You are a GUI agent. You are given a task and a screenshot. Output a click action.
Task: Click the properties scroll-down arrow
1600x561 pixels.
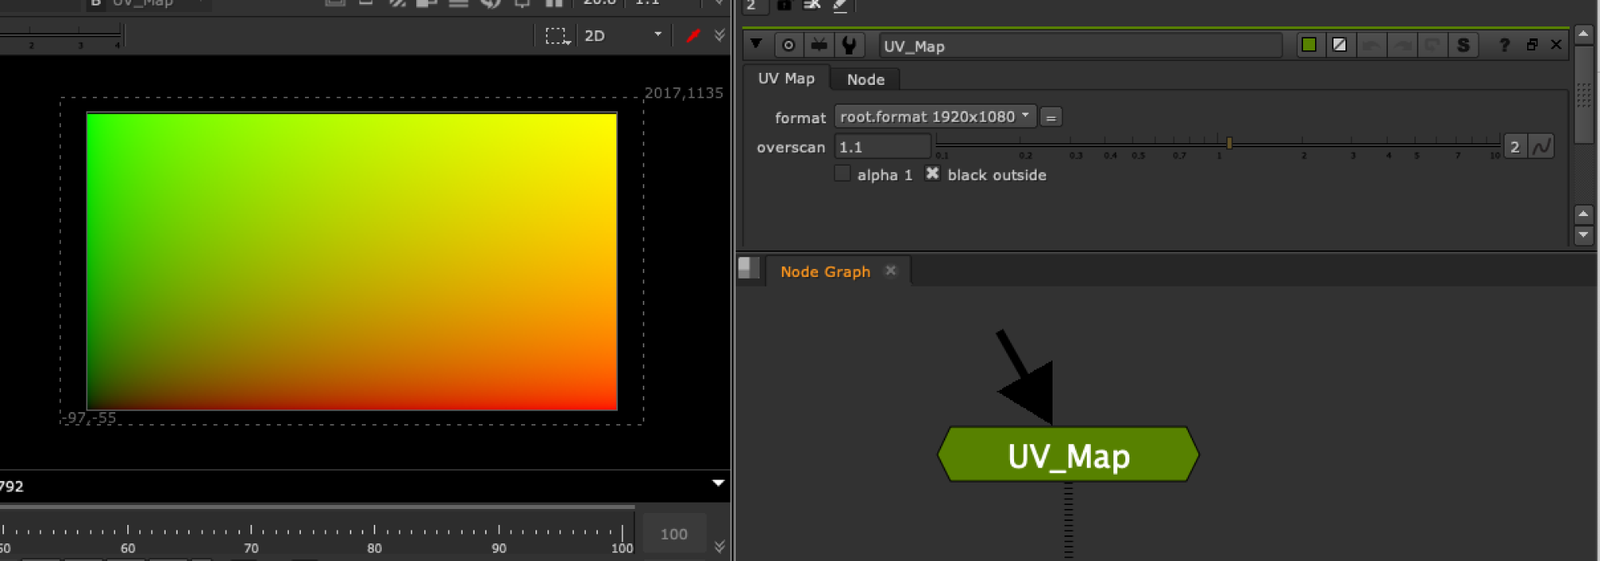pos(1583,235)
